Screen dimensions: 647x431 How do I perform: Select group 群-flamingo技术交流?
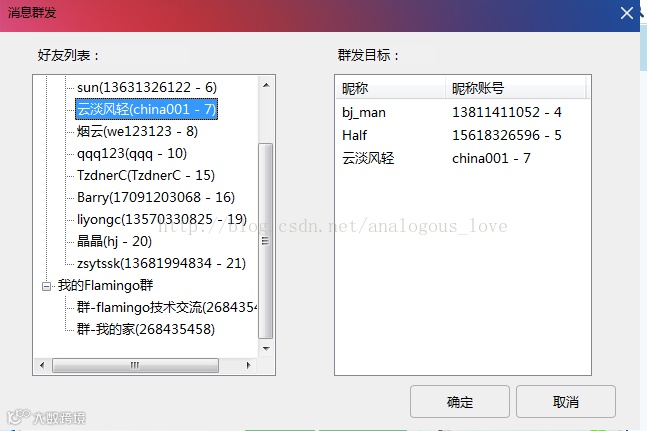(x=167, y=307)
